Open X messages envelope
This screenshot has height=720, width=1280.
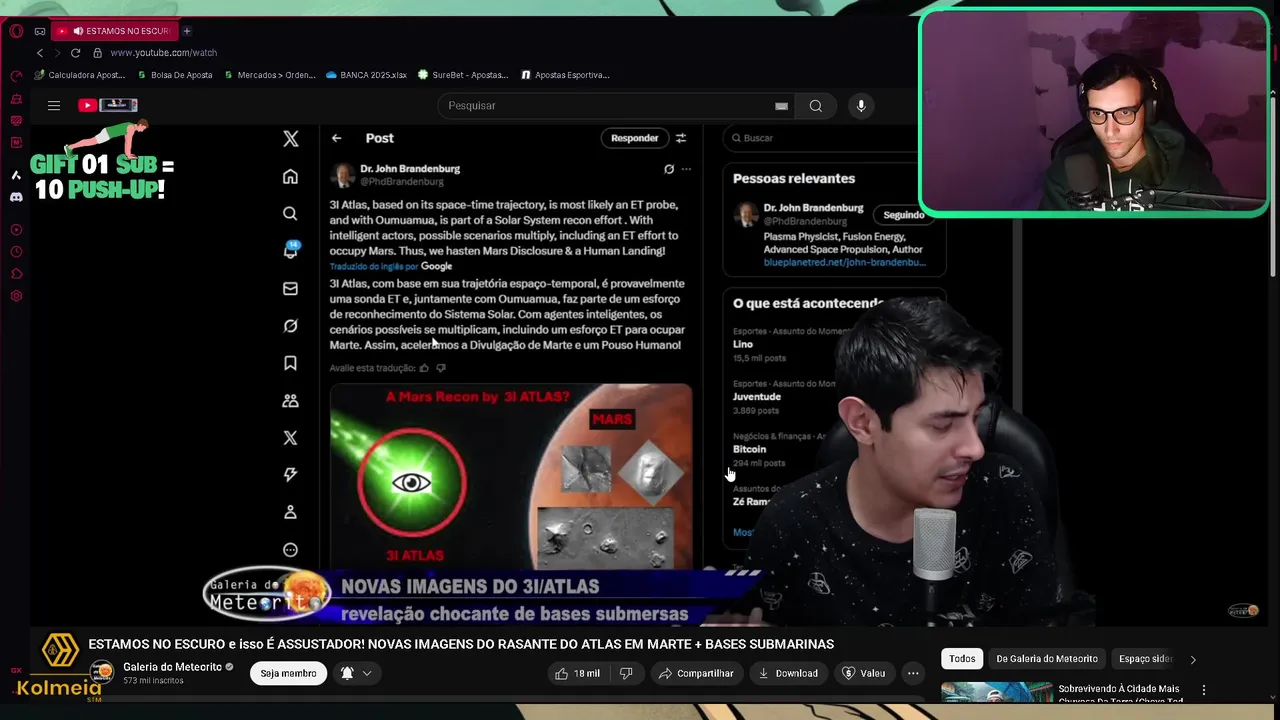pos(290,288)
